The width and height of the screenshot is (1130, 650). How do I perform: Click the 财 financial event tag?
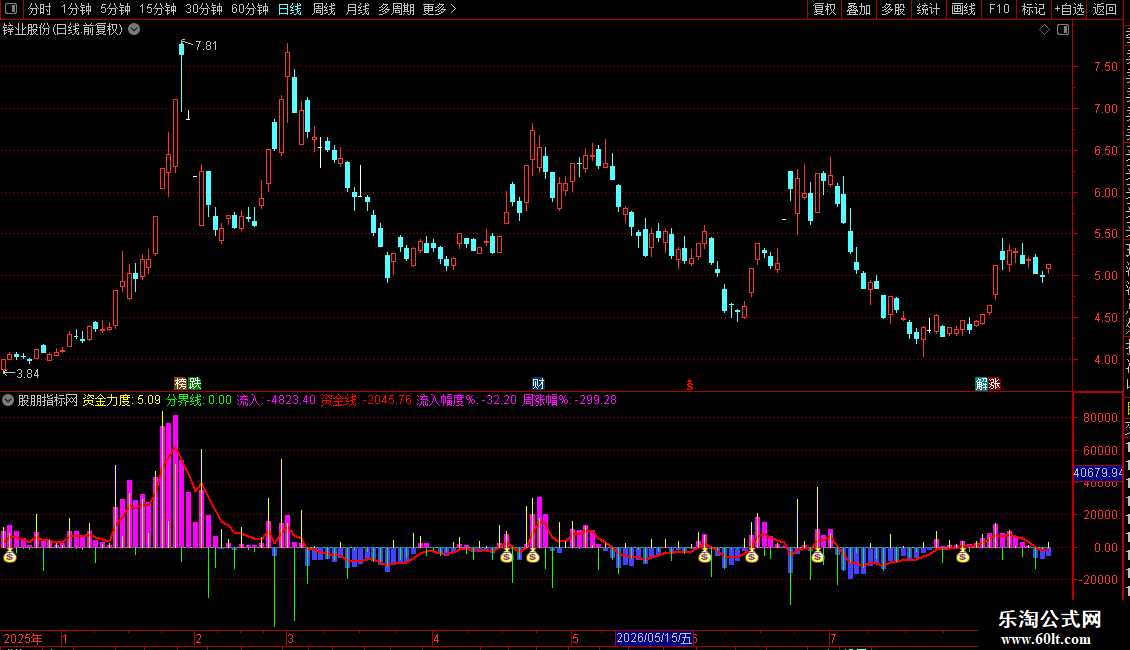point(538,384)
